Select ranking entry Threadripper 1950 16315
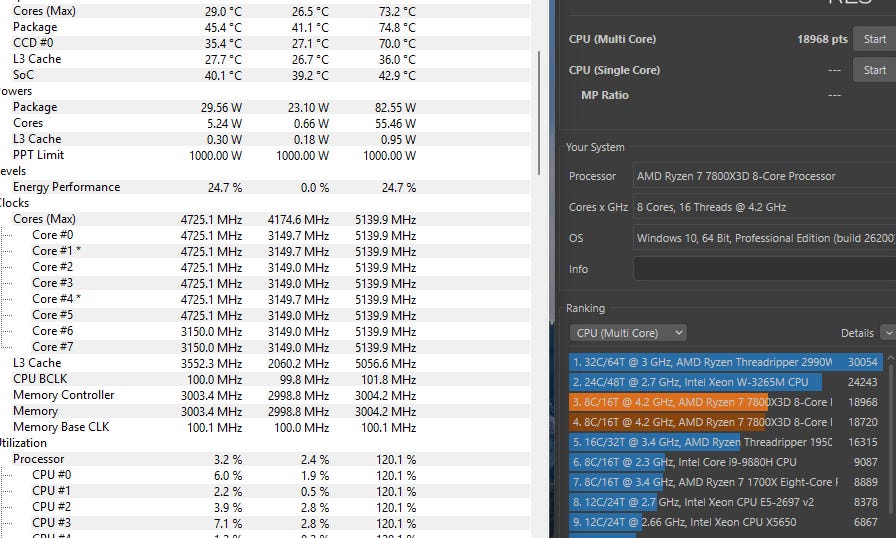 tap(726, 442)
